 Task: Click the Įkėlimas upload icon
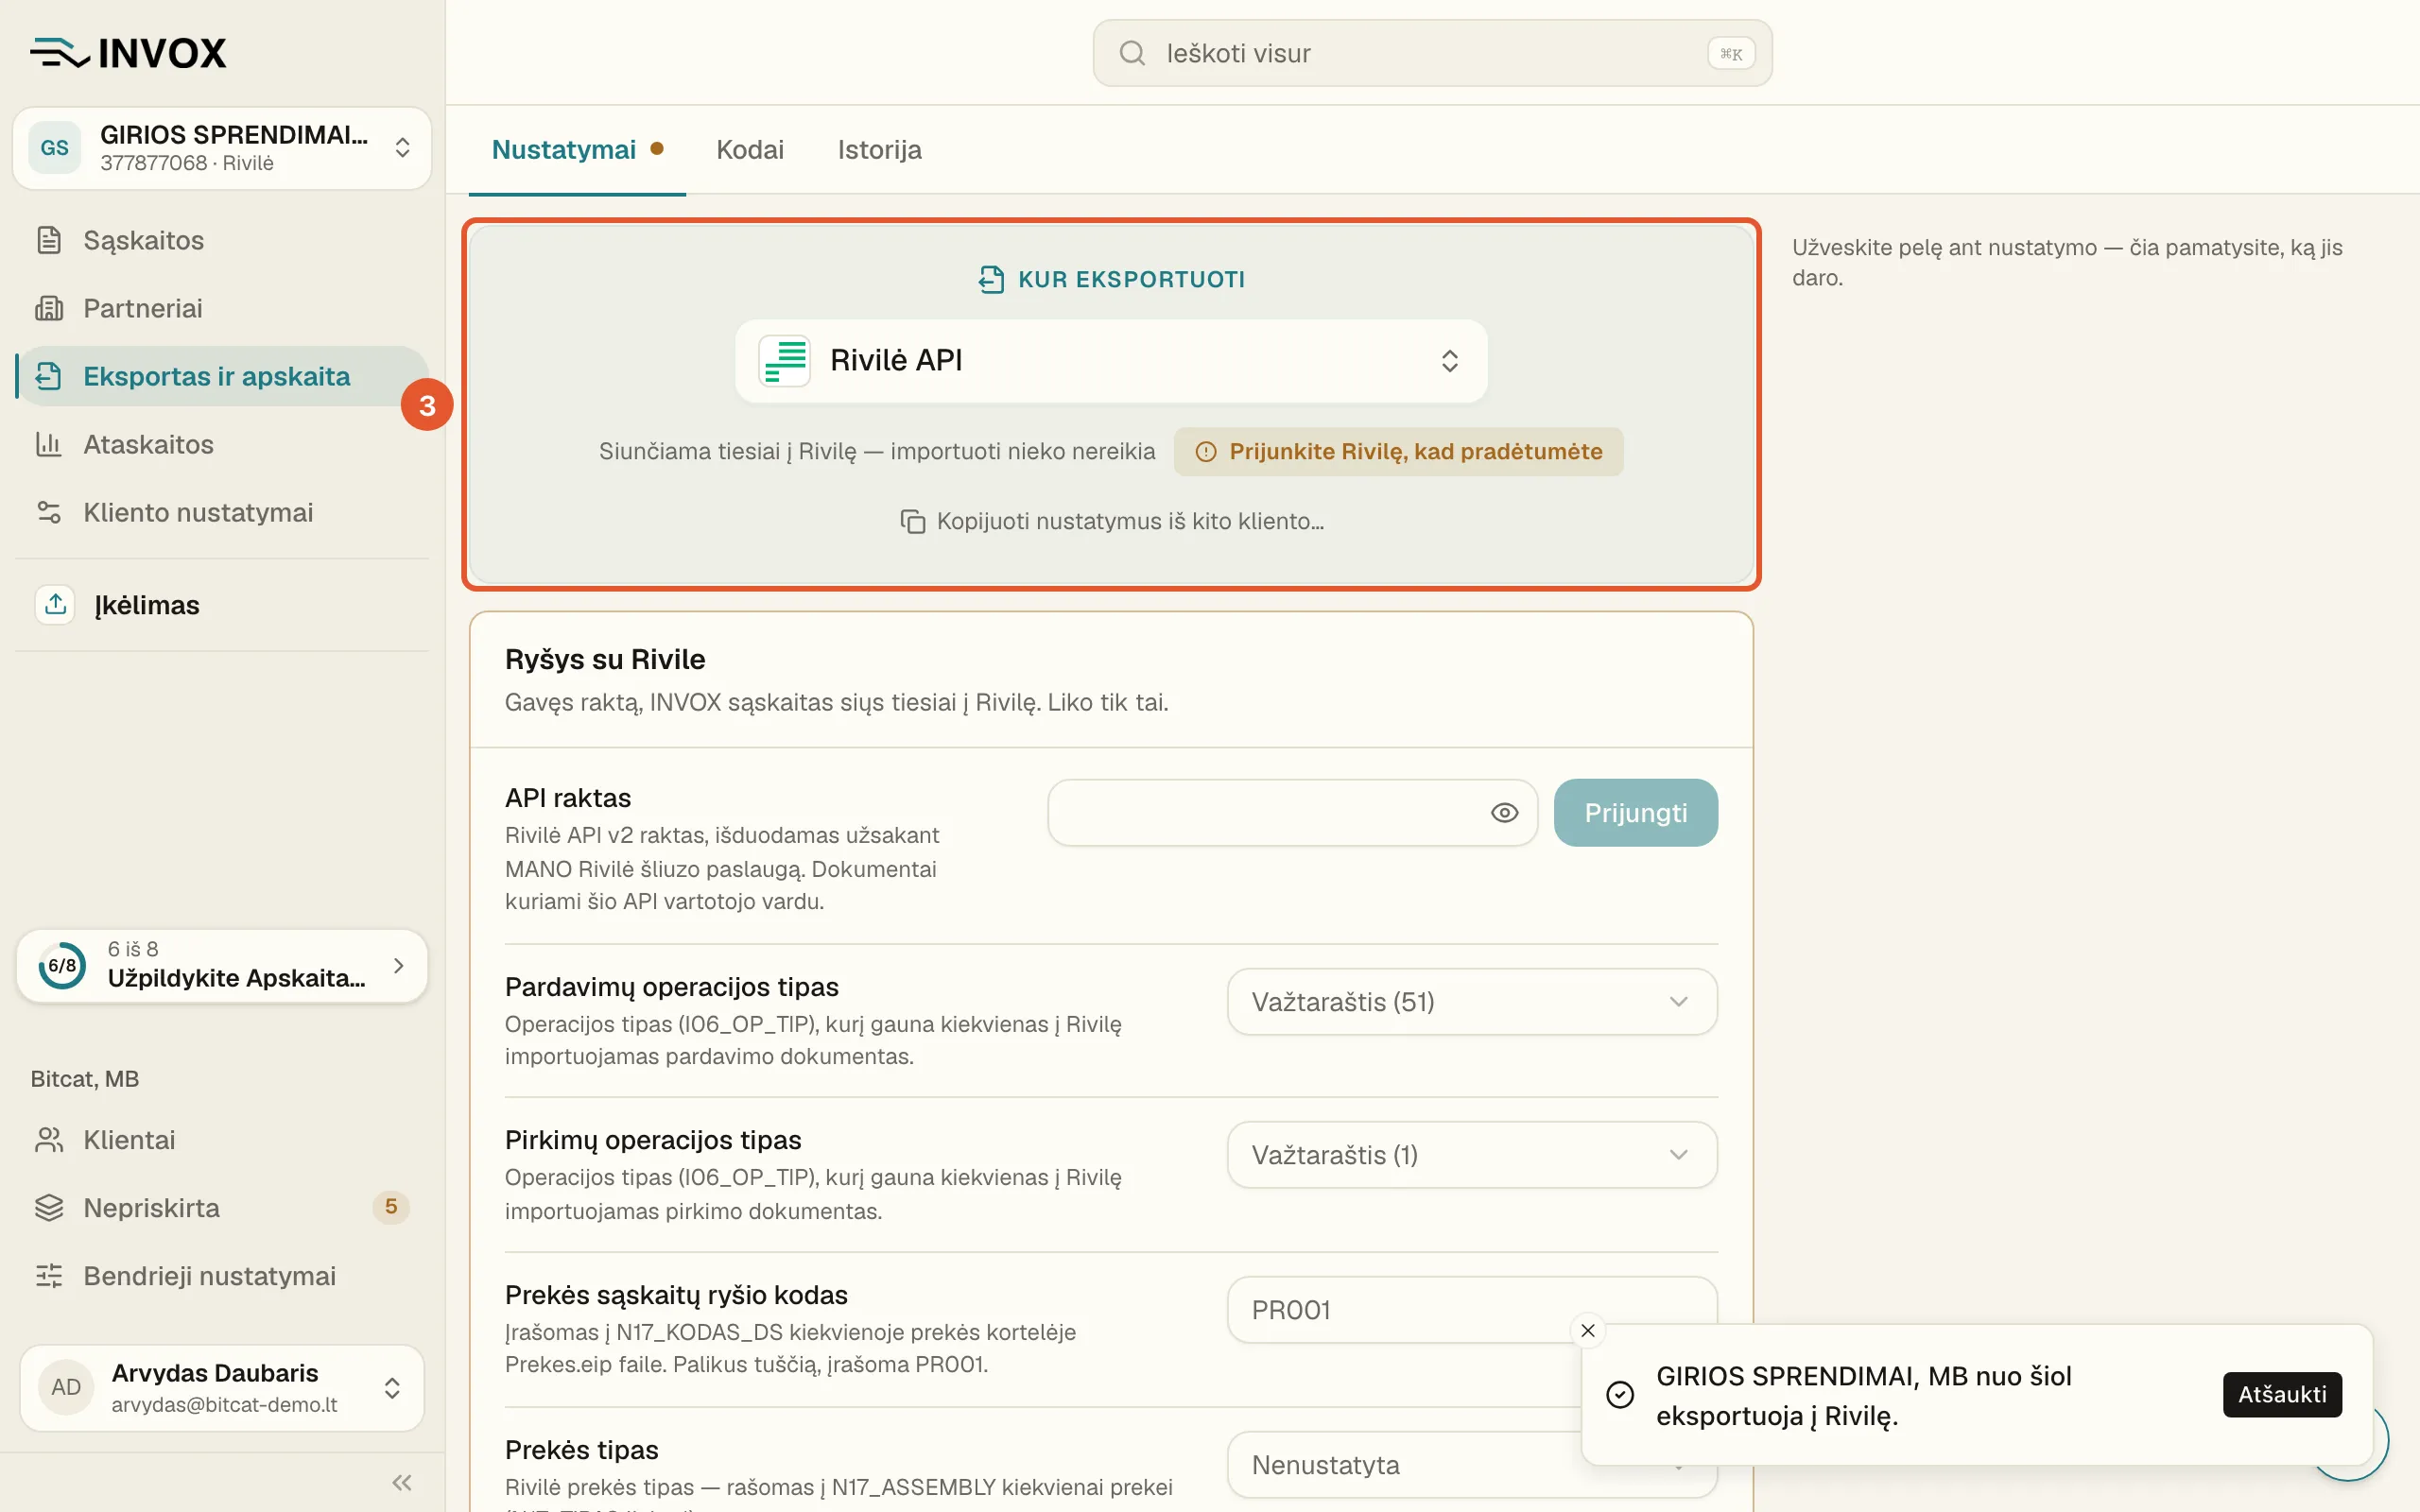(x=55, y=604)
